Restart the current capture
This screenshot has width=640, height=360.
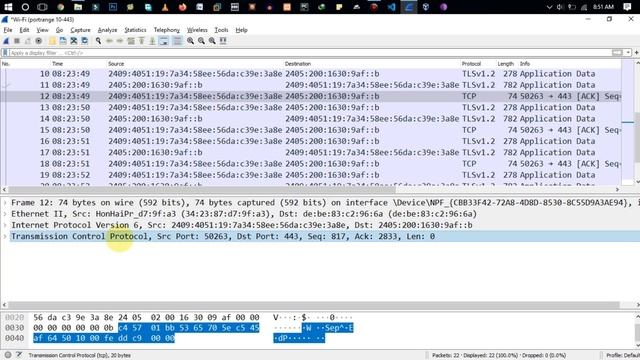[x=28, y=41]
